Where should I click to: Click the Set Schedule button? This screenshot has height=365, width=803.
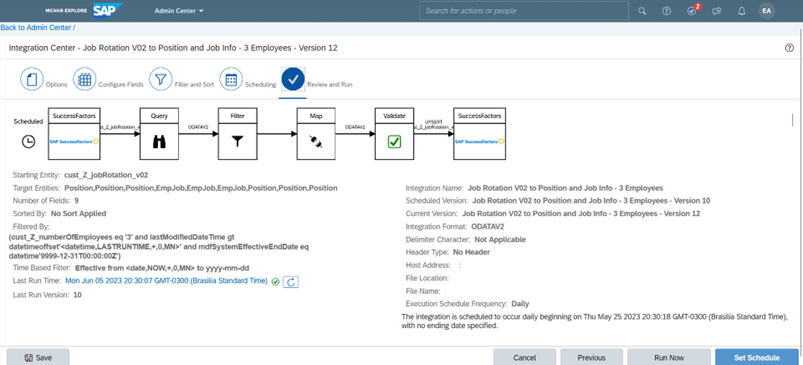(x=756, y=357)
